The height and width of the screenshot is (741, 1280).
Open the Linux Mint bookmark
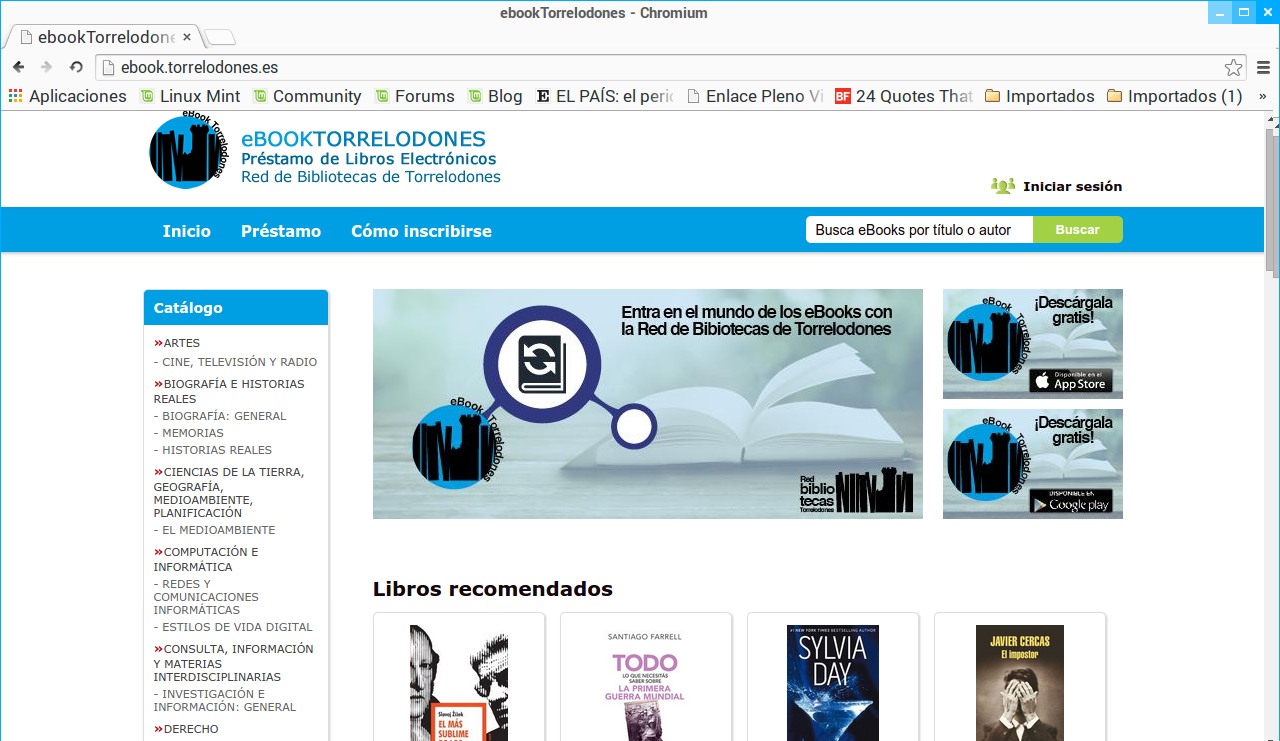[x=191, y=96]
